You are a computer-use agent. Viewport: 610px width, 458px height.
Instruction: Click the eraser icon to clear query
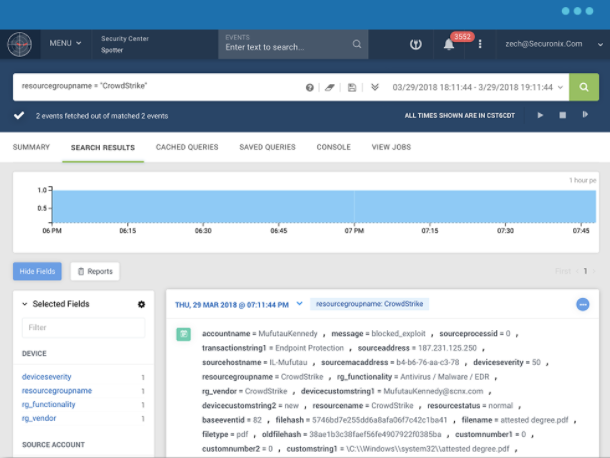331,87
